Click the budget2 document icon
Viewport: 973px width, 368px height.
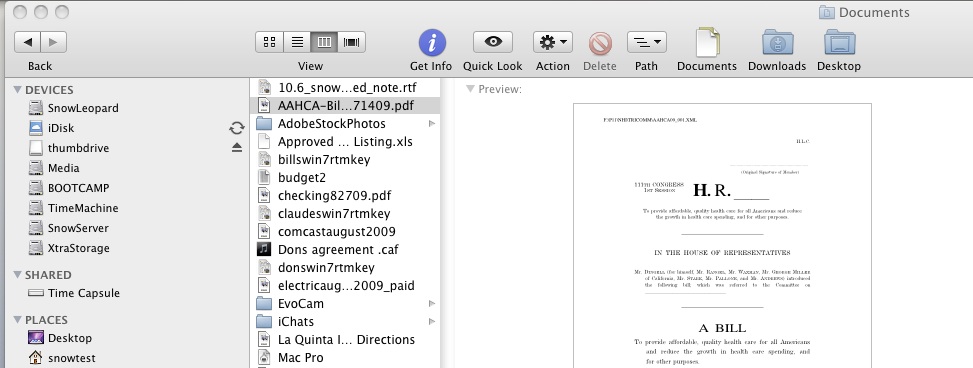pos(264,177)
